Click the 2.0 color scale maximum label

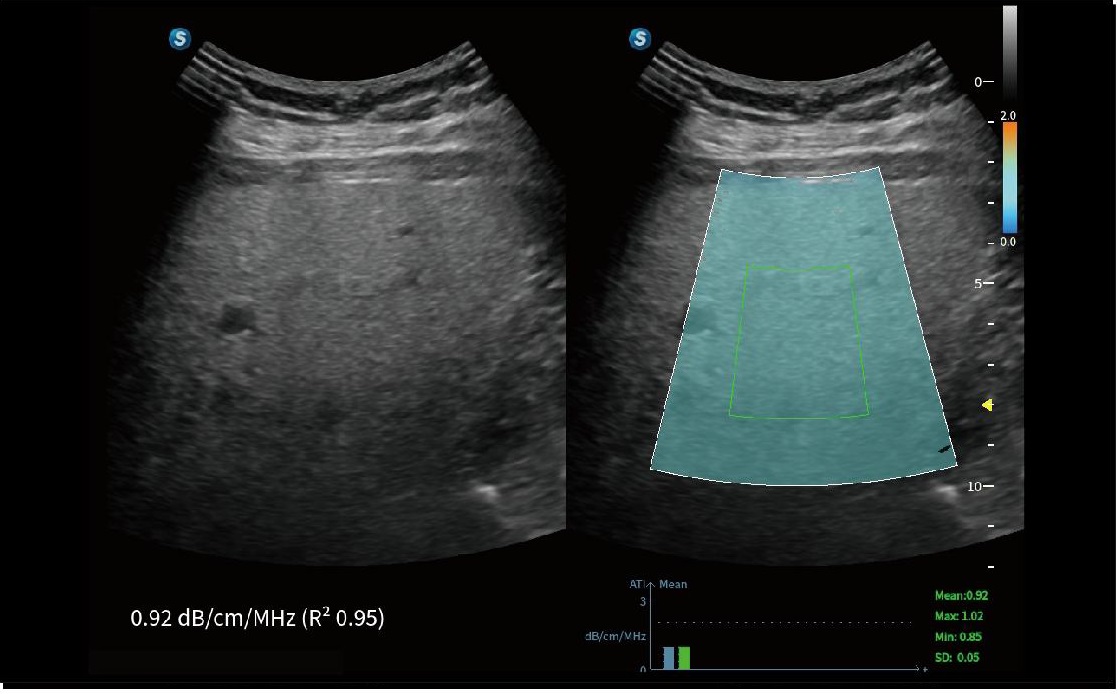[1008, 116]
